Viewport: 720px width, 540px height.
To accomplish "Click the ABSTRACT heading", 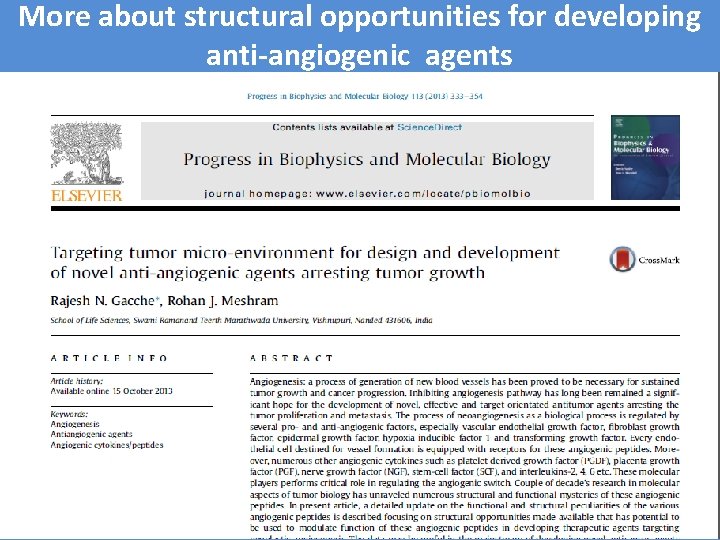I will tap(292, 358).
